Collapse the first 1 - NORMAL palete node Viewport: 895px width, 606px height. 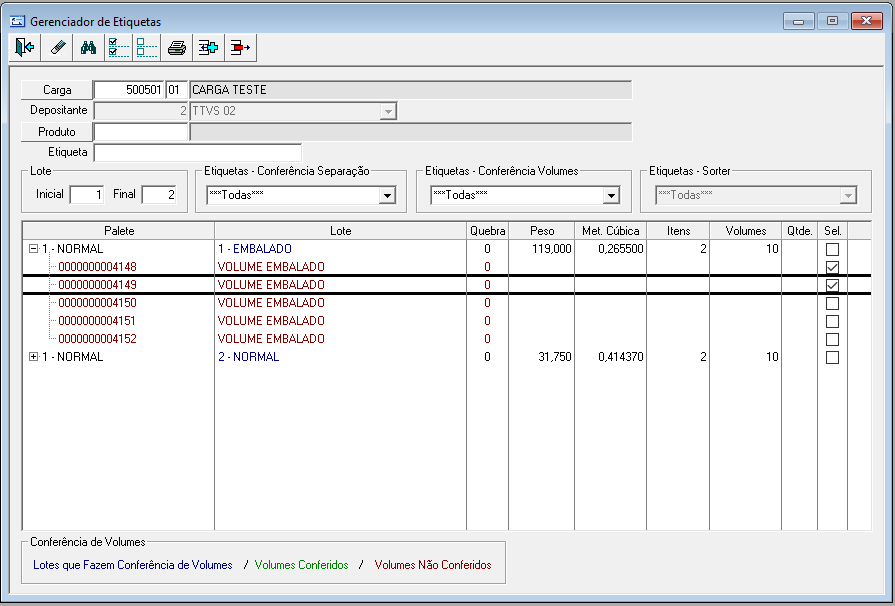34,249
